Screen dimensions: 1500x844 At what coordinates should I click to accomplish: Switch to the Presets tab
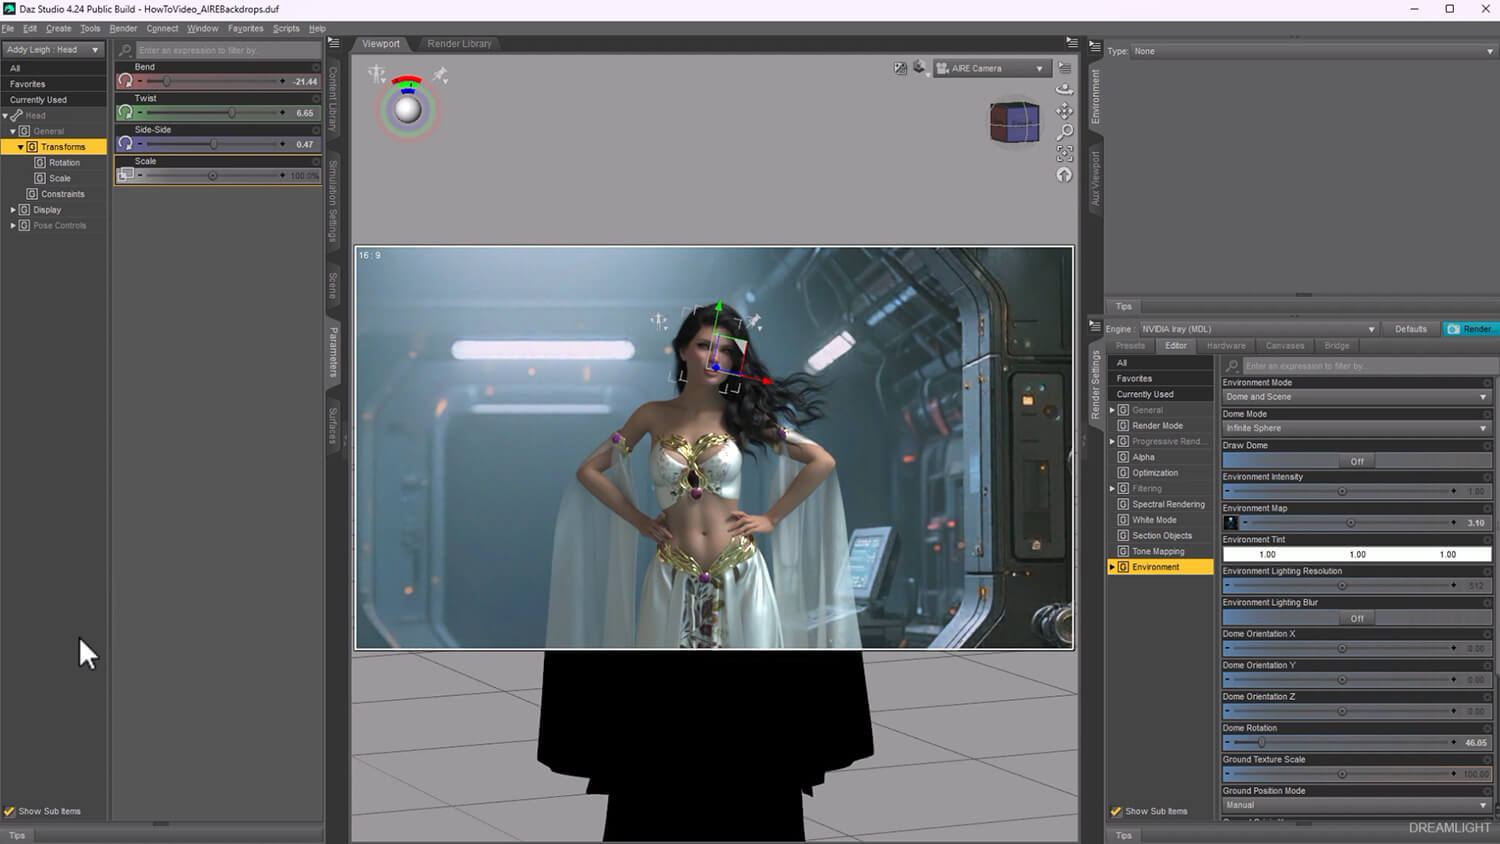pos(1130,346)
